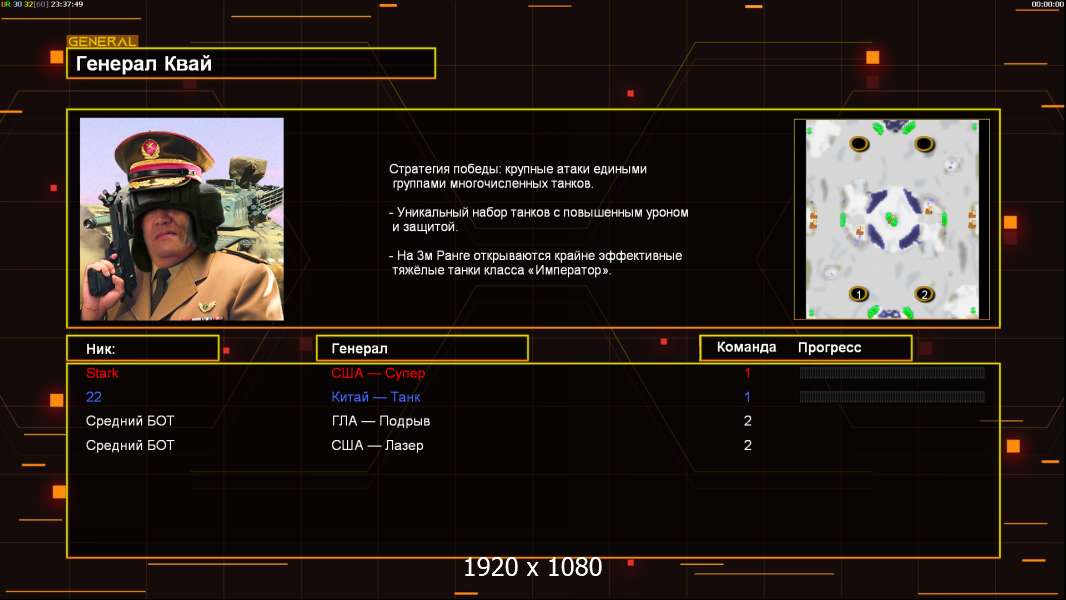Click the 'Ник:' column header
Screen dimensions: 1066x600
[143, 349]
